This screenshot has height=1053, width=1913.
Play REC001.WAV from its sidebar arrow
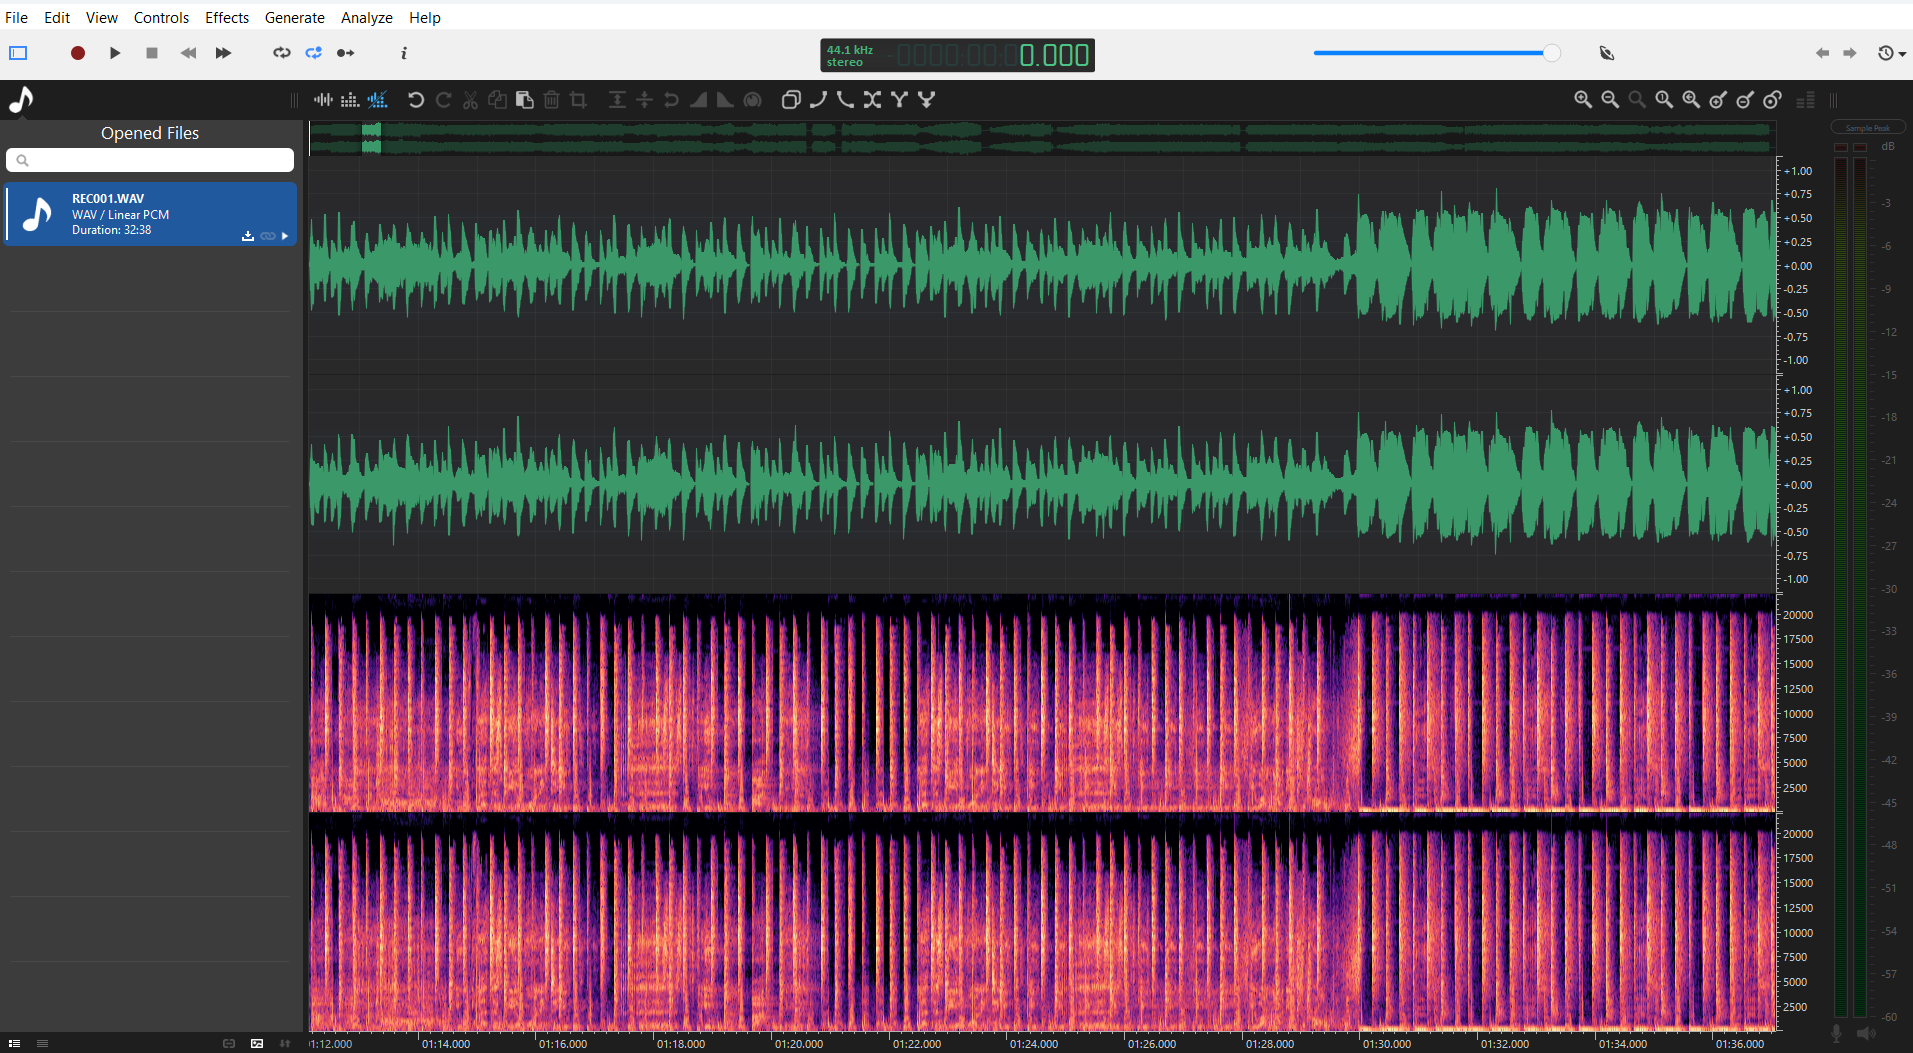pos(285,236)
